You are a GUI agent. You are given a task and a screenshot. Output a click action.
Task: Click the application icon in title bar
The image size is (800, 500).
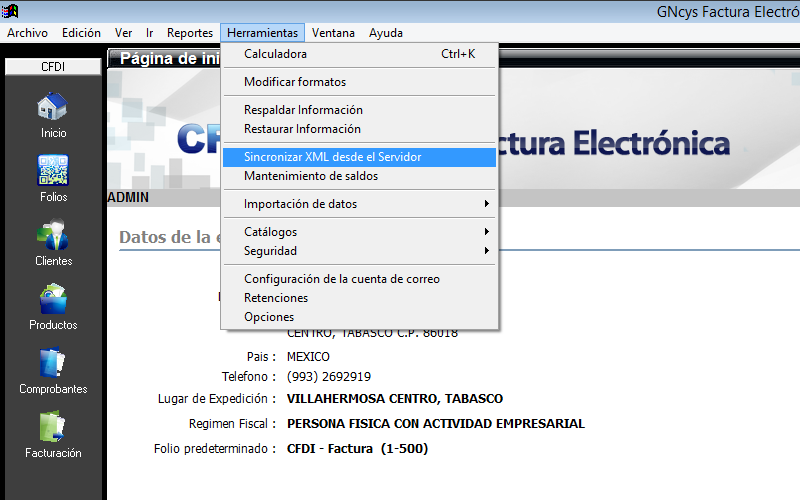click(x=10, y=10)
